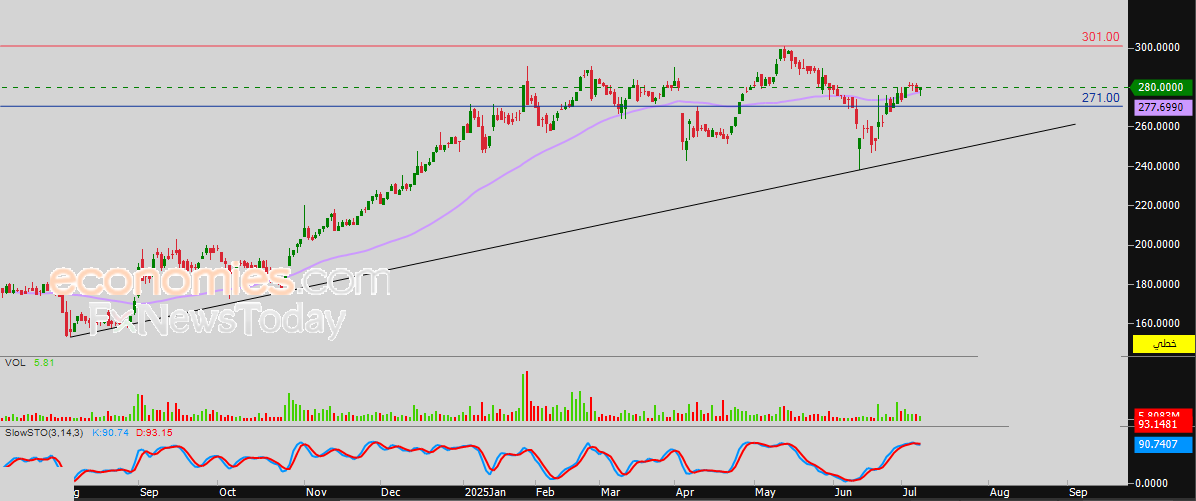Click the purple 277.6990 moving average tag
This screenshot has width=1196, height=501.
[x=1163, y=108]
